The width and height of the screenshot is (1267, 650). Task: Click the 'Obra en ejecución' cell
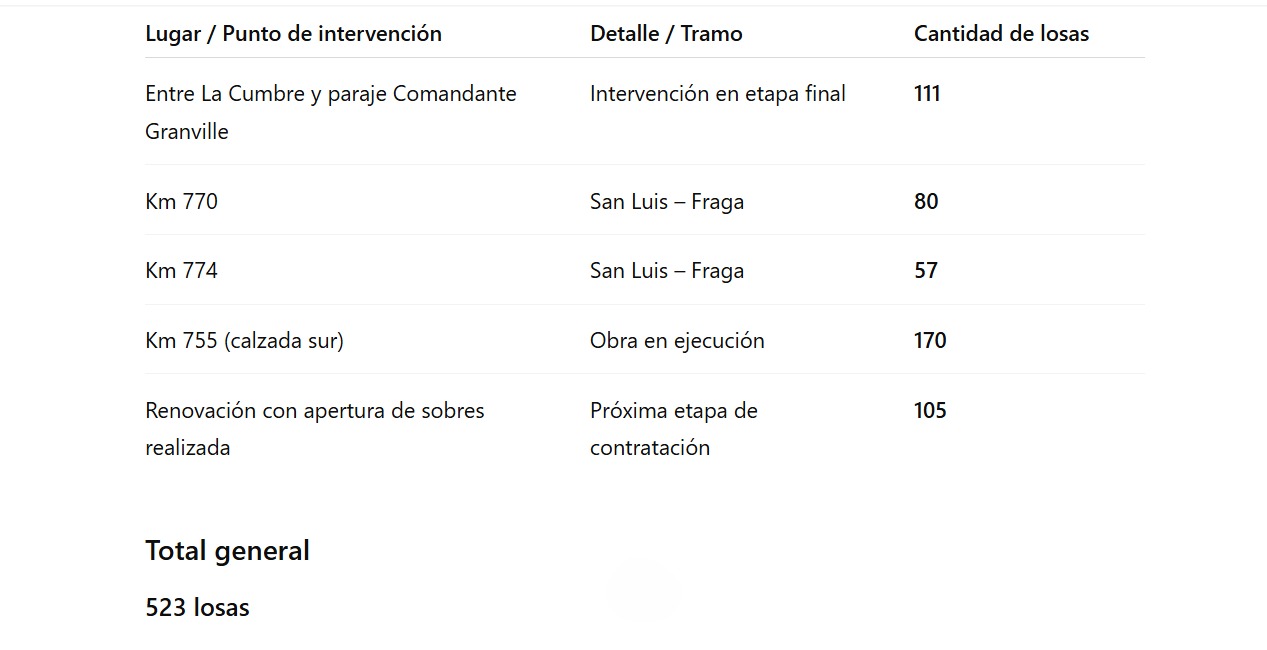tap(677, 341)
